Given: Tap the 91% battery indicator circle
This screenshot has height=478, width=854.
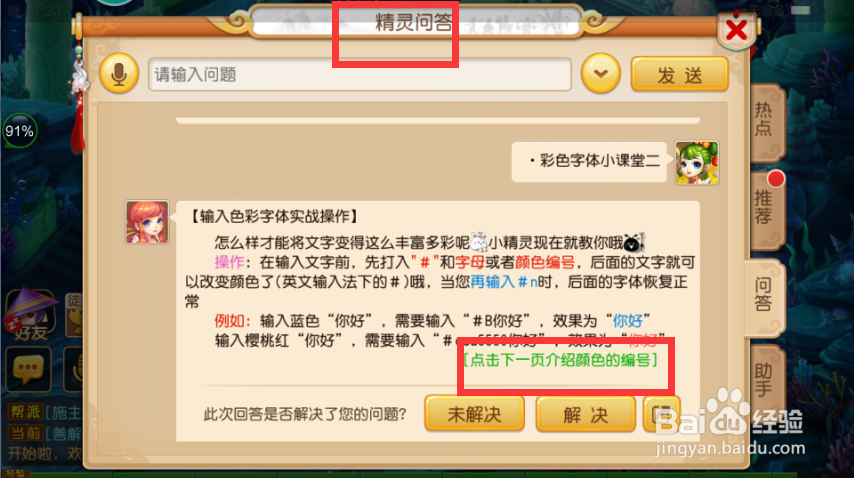Looking at the screenshot, I should pos(20,131).
